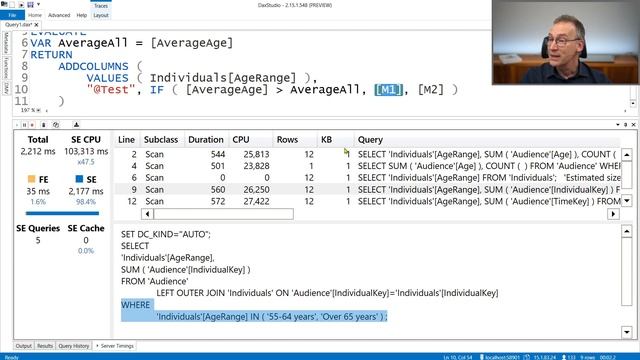Close the Query1.dax tab
This screenshot has height=360, width=640.
(x=36, y=24)
